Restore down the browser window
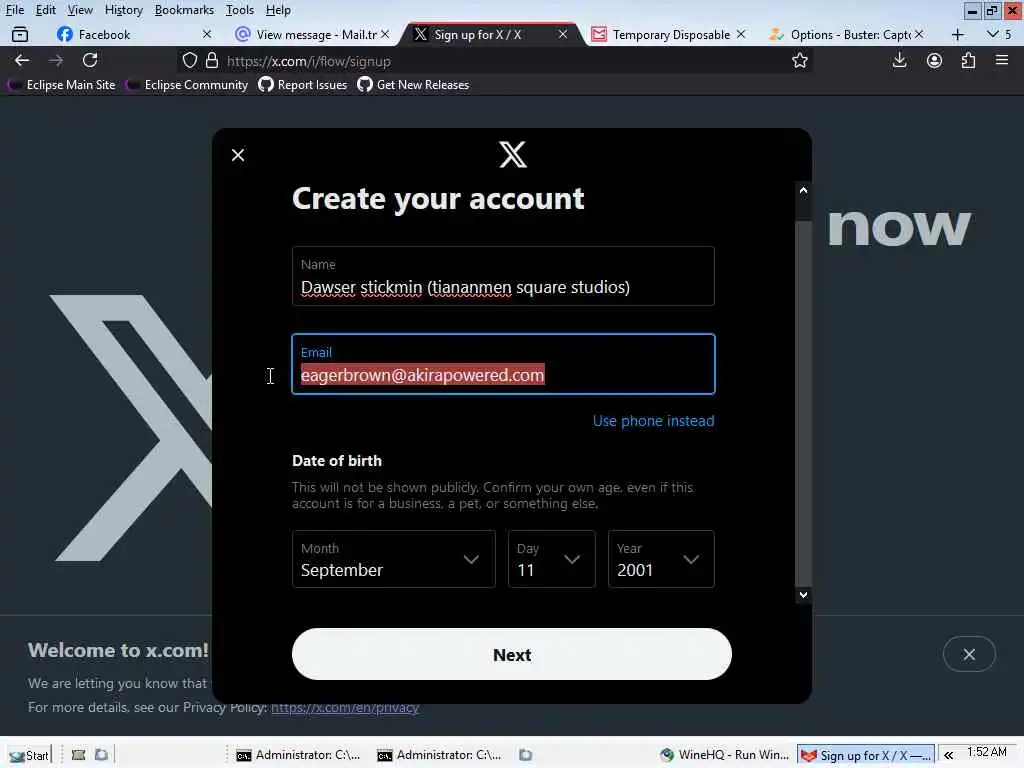The image size is (1024, 768). tap(992, 10)
